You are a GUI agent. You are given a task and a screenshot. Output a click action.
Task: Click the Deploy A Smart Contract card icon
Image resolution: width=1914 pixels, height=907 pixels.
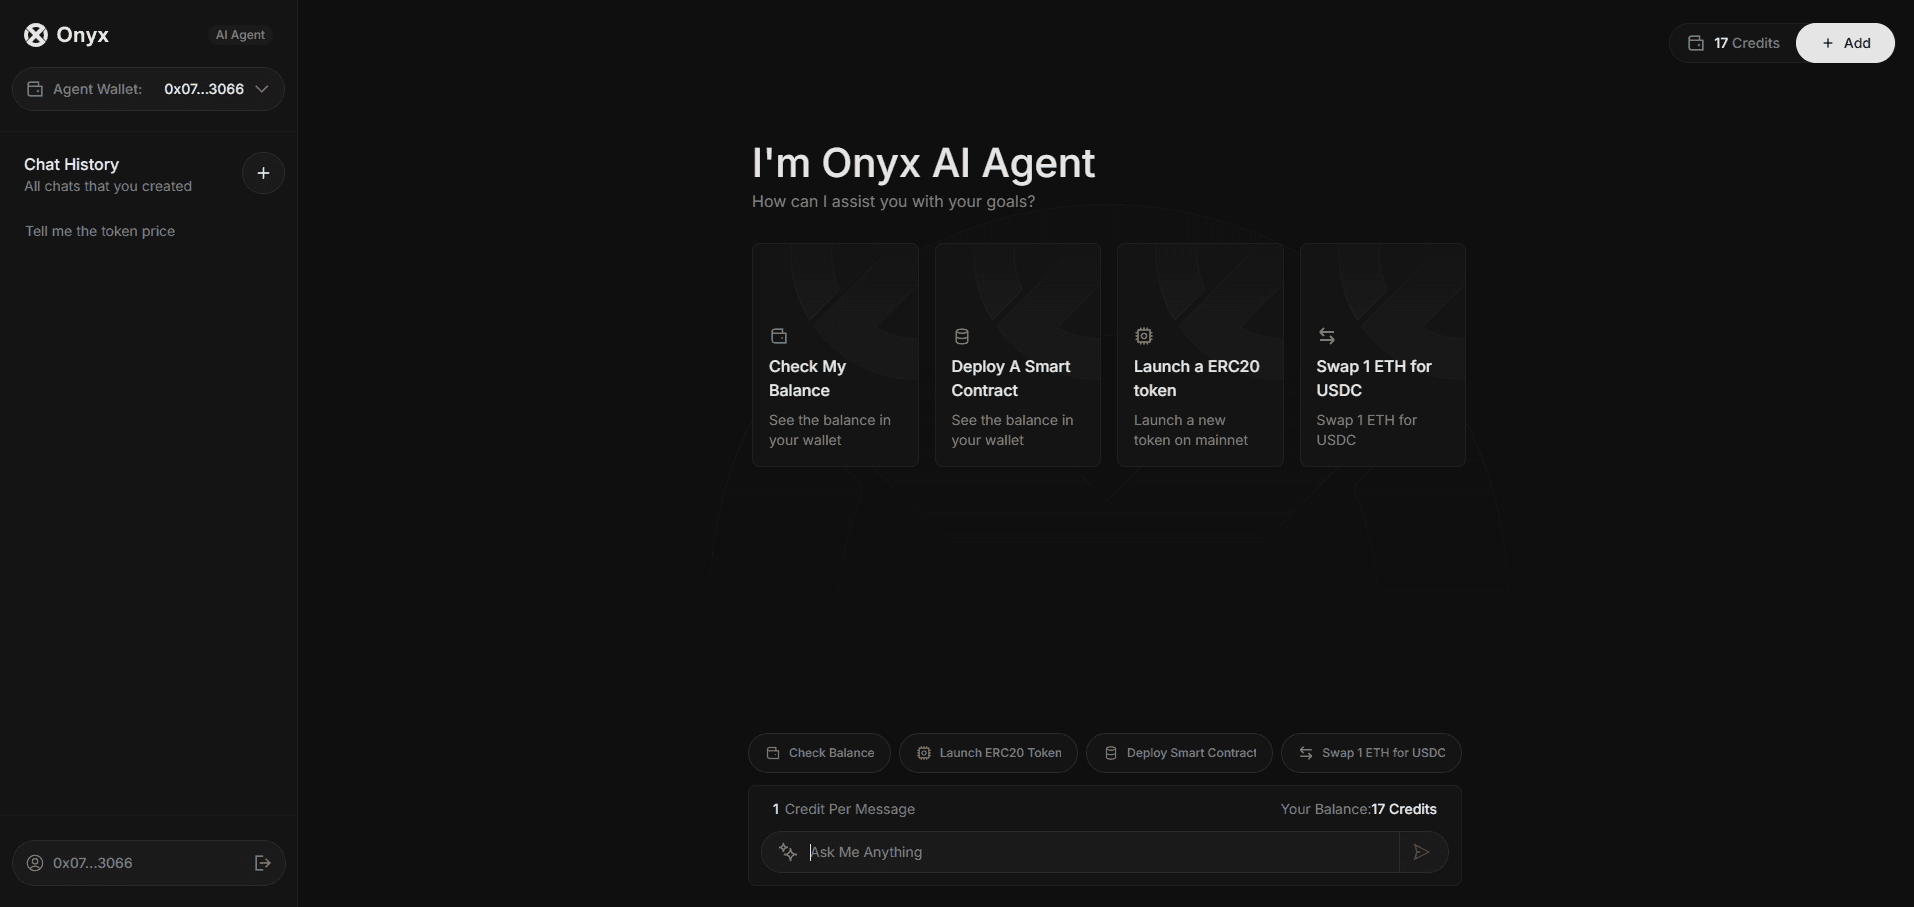pyautogui.click(x=962, y=336)
